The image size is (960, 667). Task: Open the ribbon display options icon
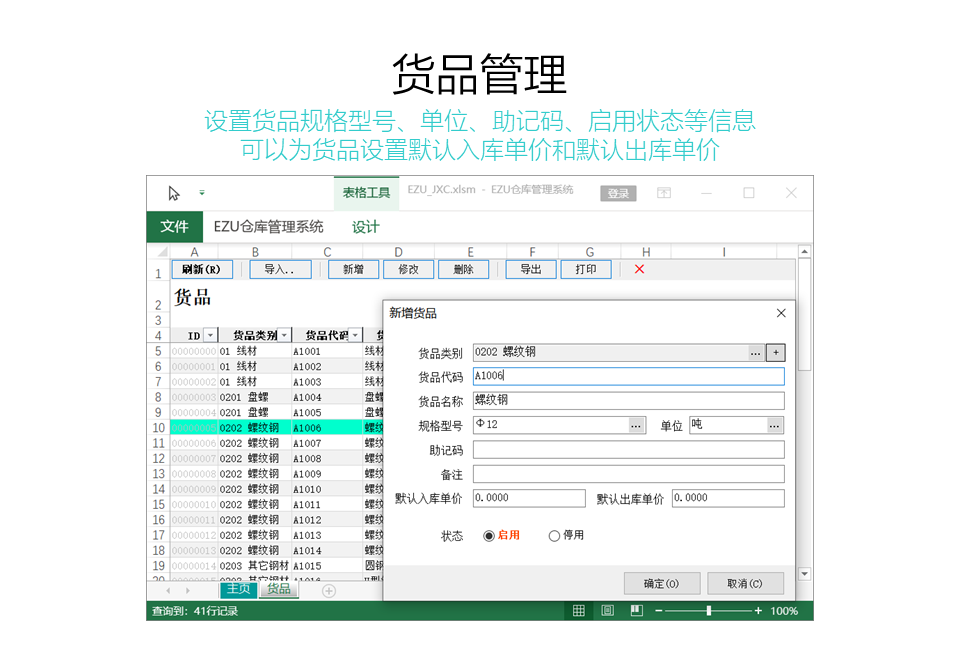point(664,193)
